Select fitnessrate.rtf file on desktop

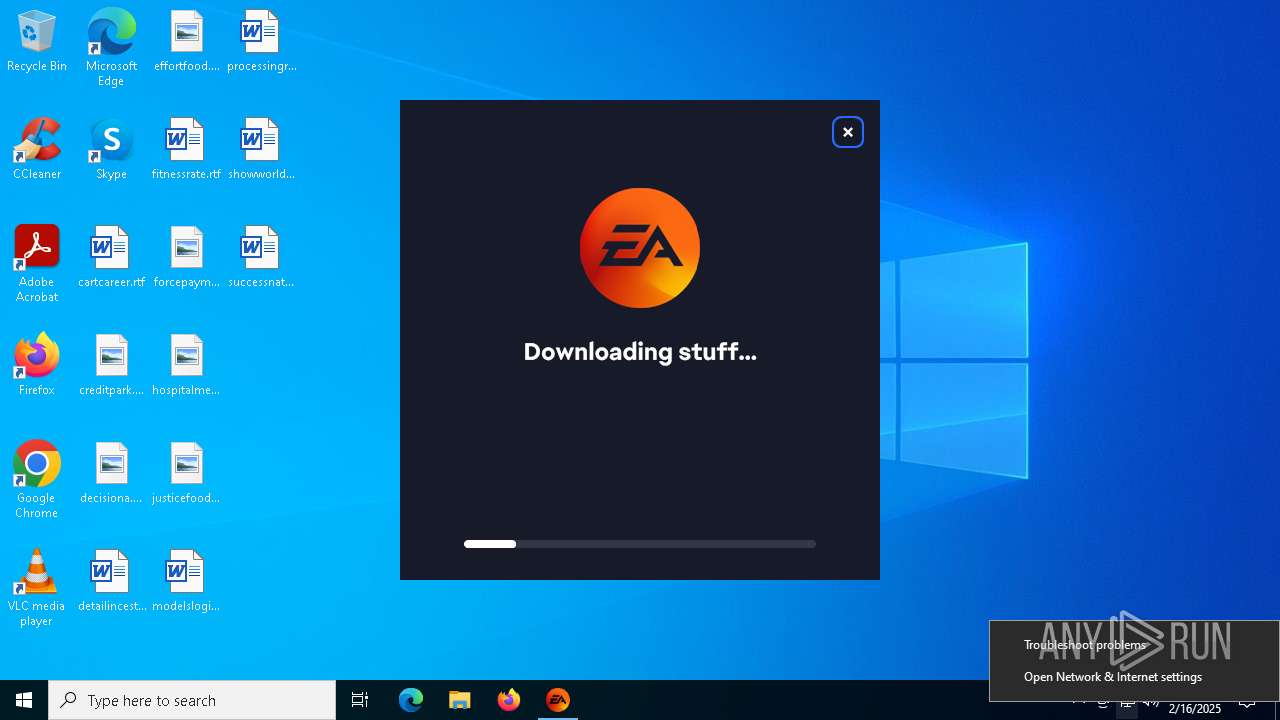pos(186,150)
